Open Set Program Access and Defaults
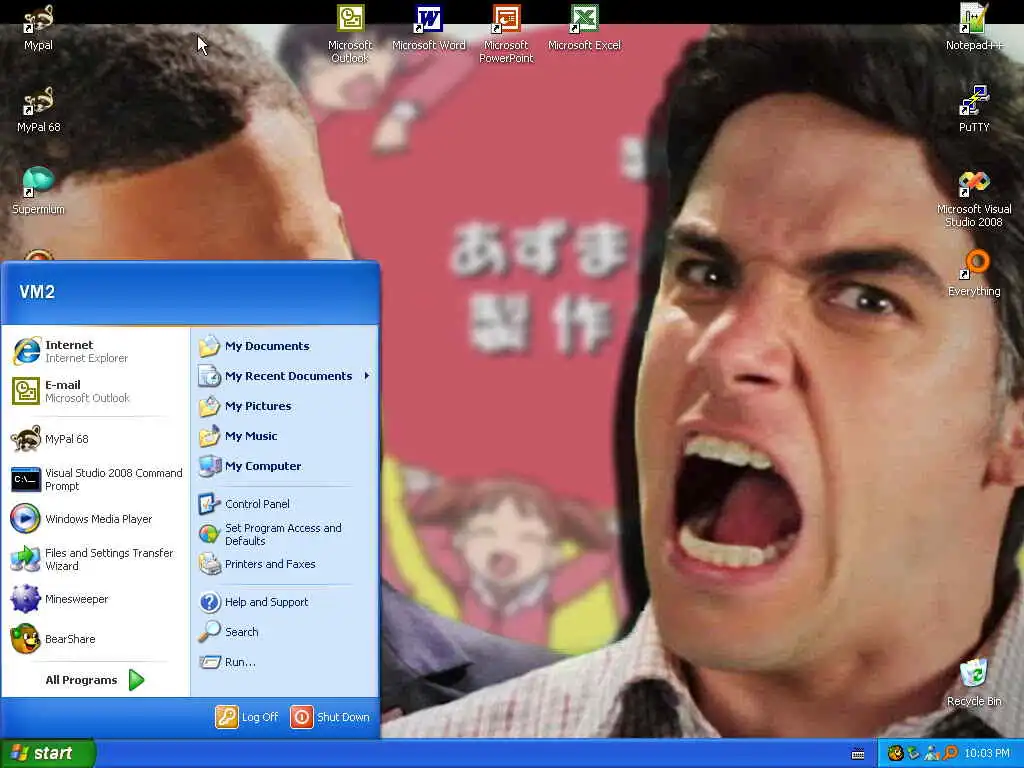Image resolution: width=1024 pixels, height=768 pixels. pyautogui.click(x=285, y=534)
